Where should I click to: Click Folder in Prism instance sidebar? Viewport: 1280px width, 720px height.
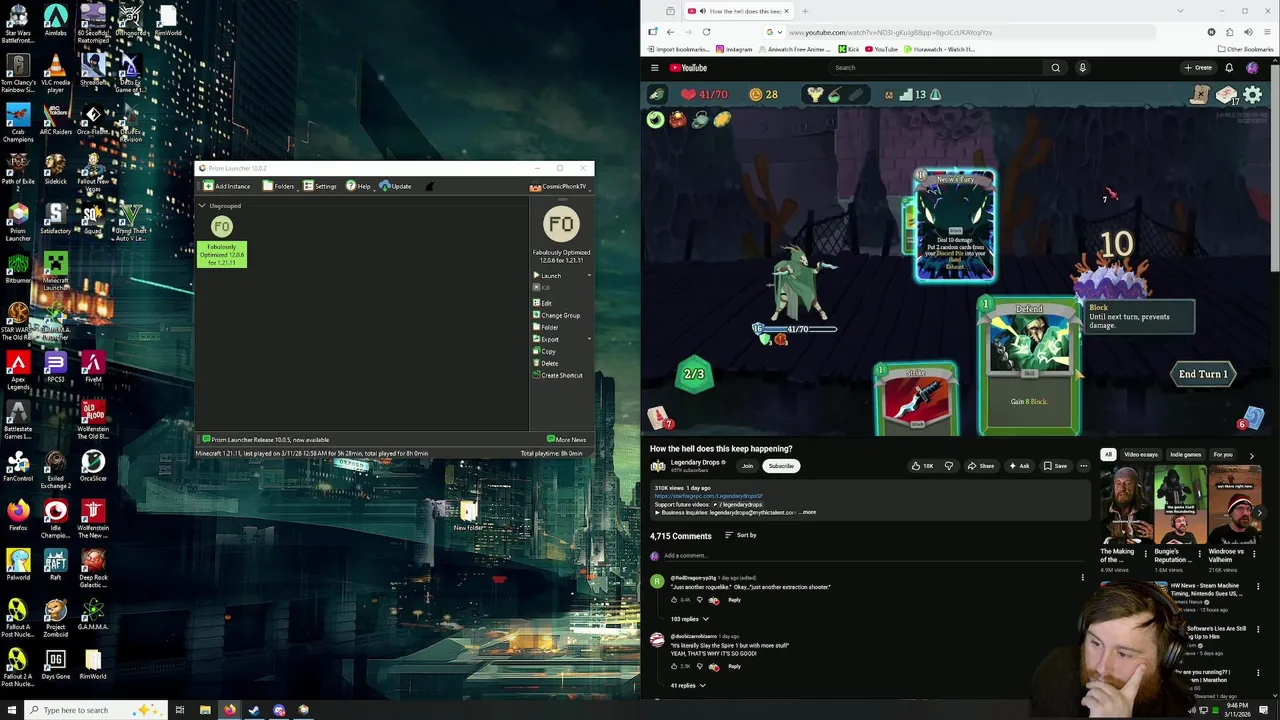click(545, 327)
